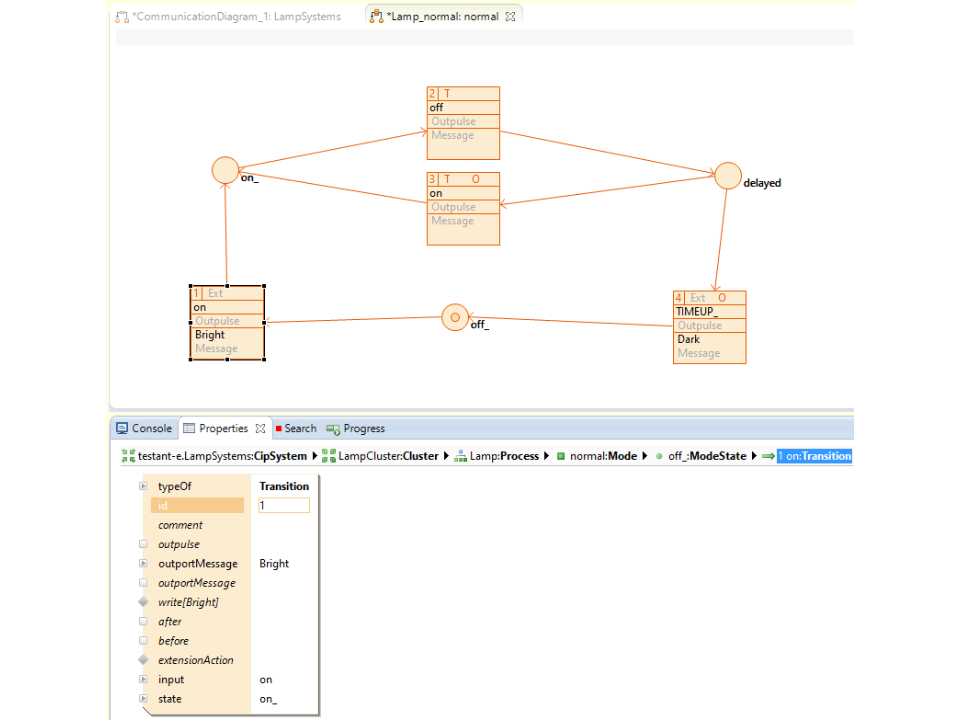Select the on_ state circle

point(226,170)
